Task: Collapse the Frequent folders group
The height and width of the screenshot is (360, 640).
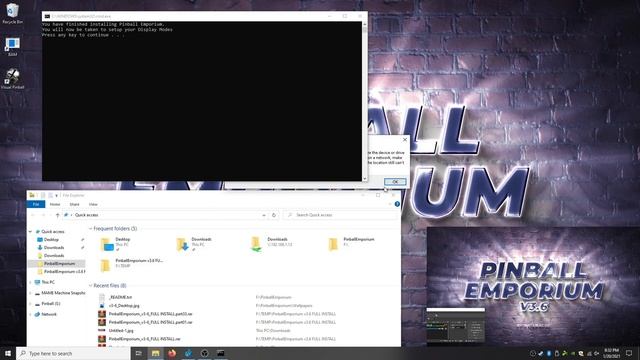Action: (x=91, y=229)
